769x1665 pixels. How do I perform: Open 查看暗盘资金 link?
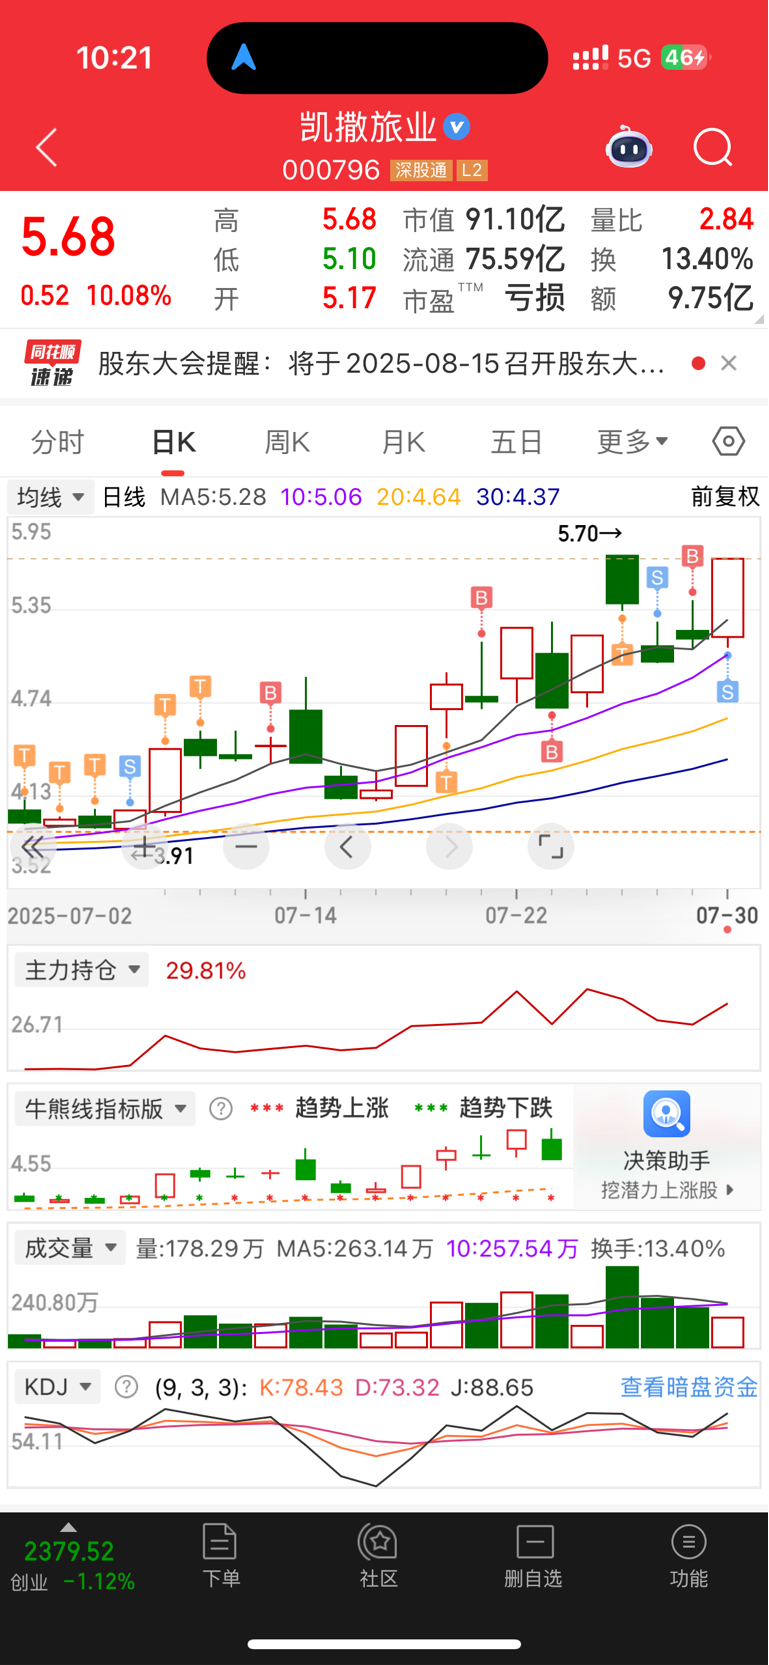coord(689,1387)
